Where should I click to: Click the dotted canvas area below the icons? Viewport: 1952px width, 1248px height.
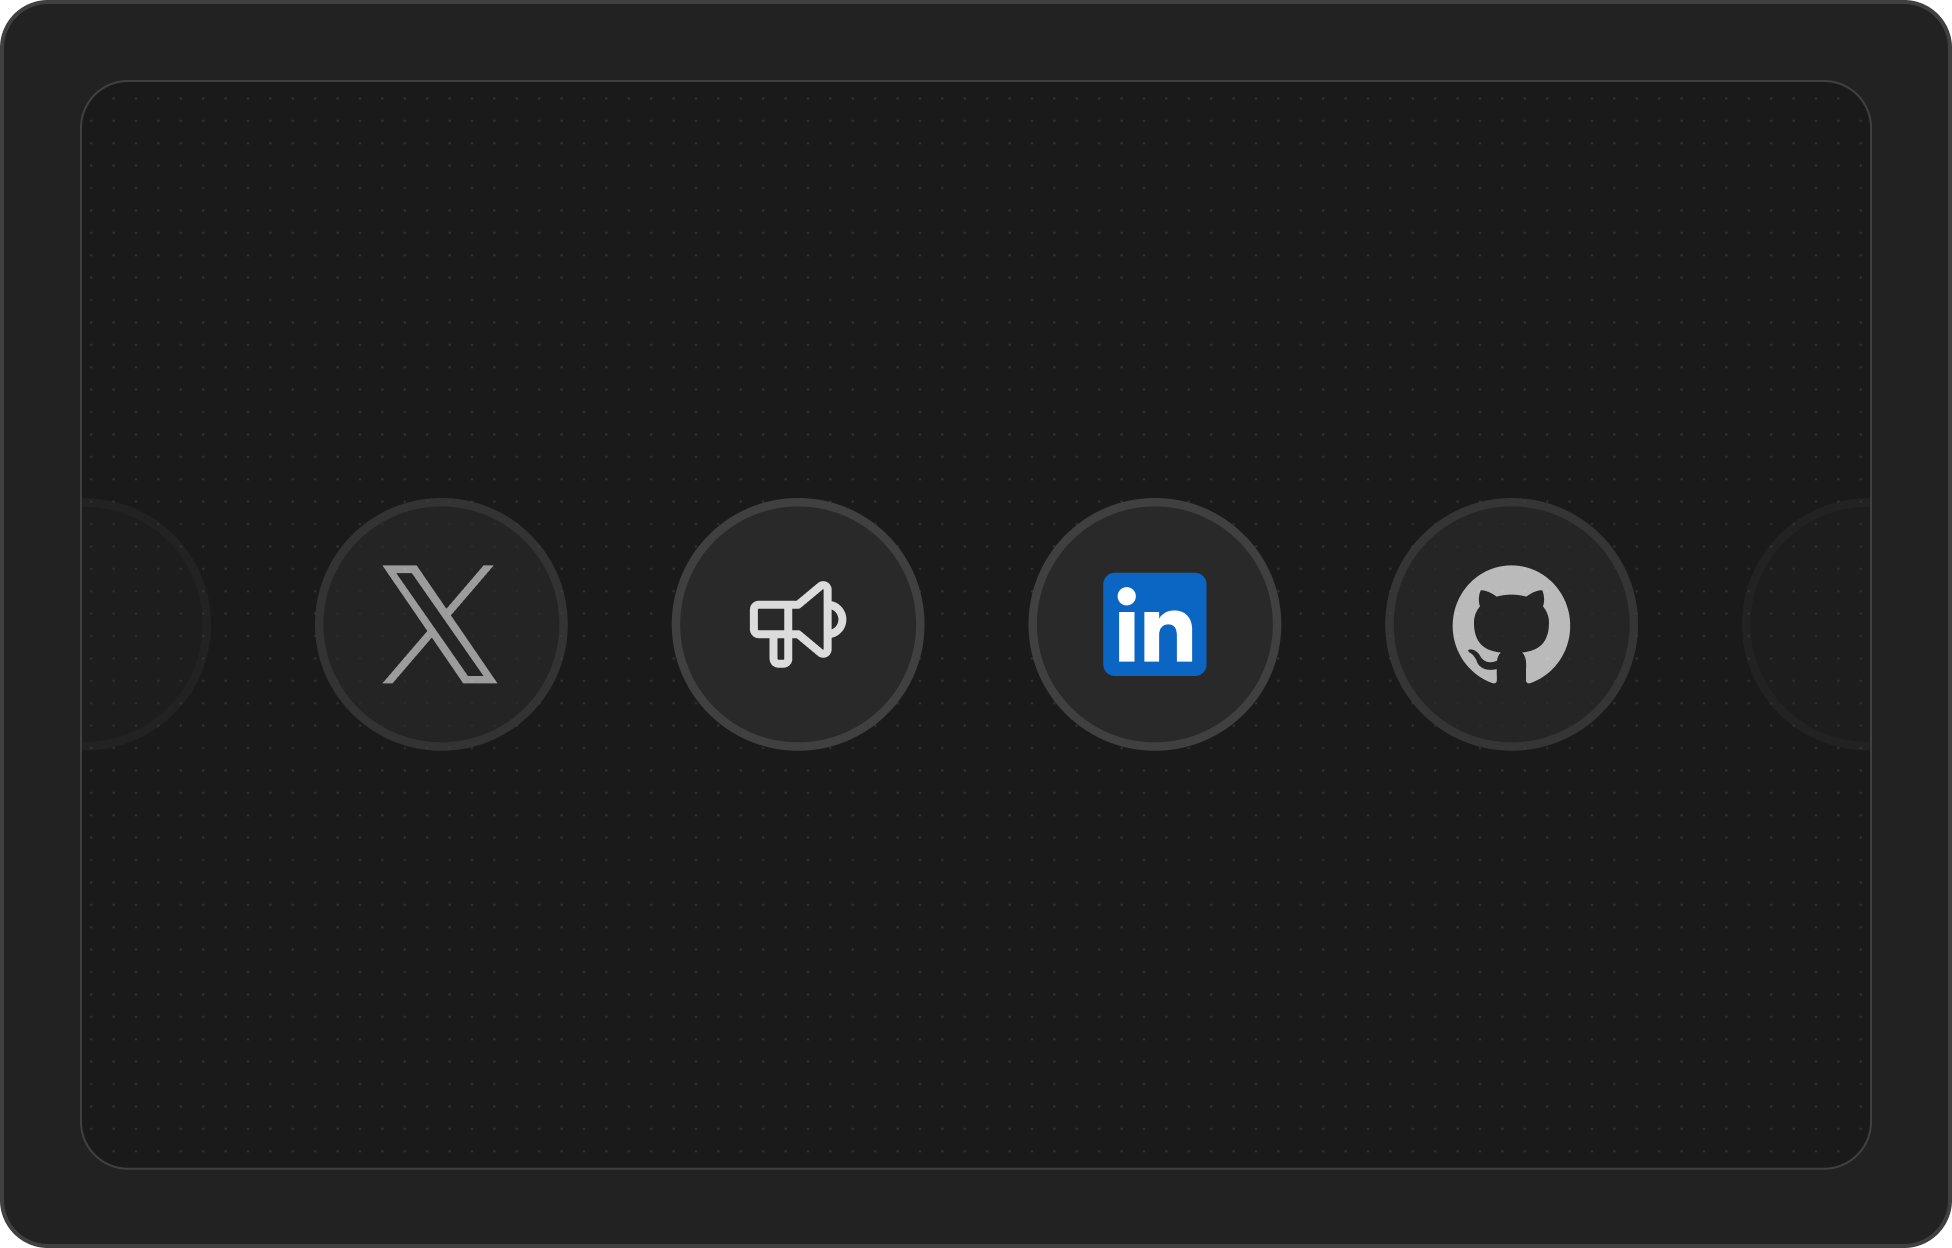976,958
